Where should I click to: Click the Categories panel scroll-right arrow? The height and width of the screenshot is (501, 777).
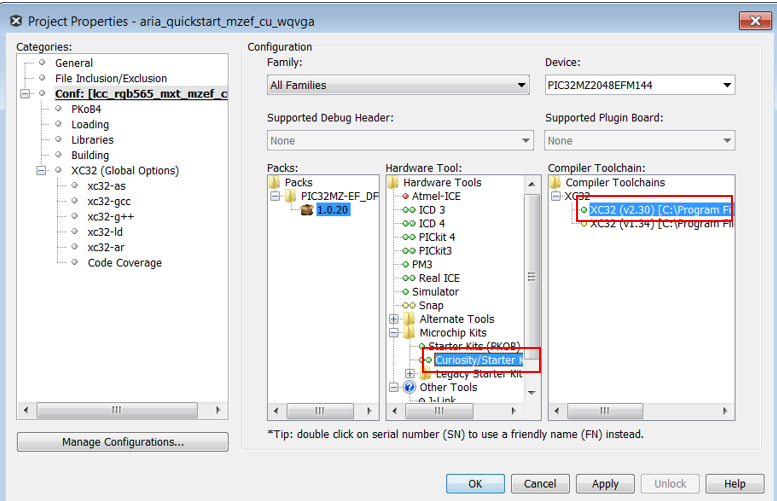click(x=218, y=410)
